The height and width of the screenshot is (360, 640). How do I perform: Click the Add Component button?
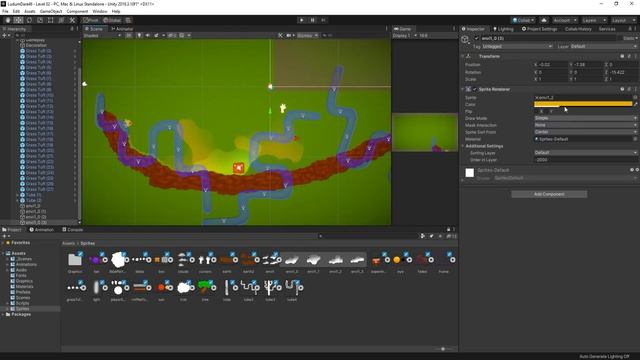coord(549,194)
